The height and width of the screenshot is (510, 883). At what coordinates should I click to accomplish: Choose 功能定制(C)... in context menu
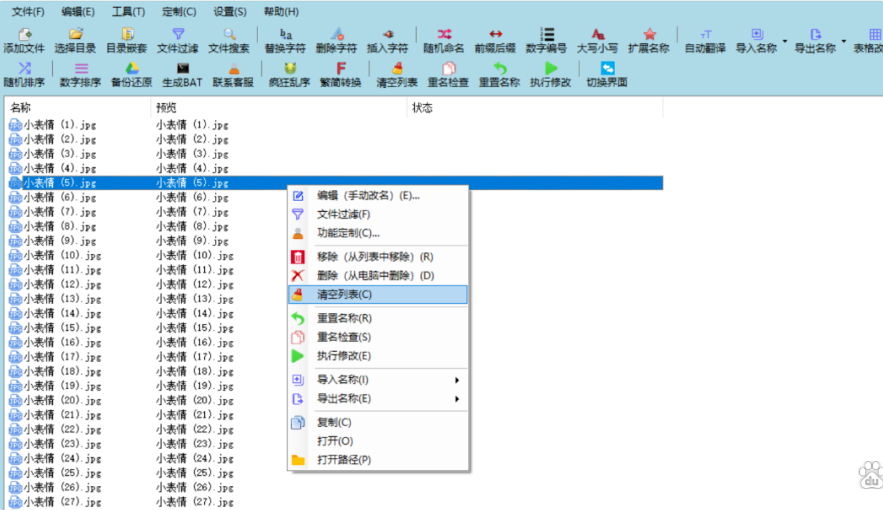378,232
